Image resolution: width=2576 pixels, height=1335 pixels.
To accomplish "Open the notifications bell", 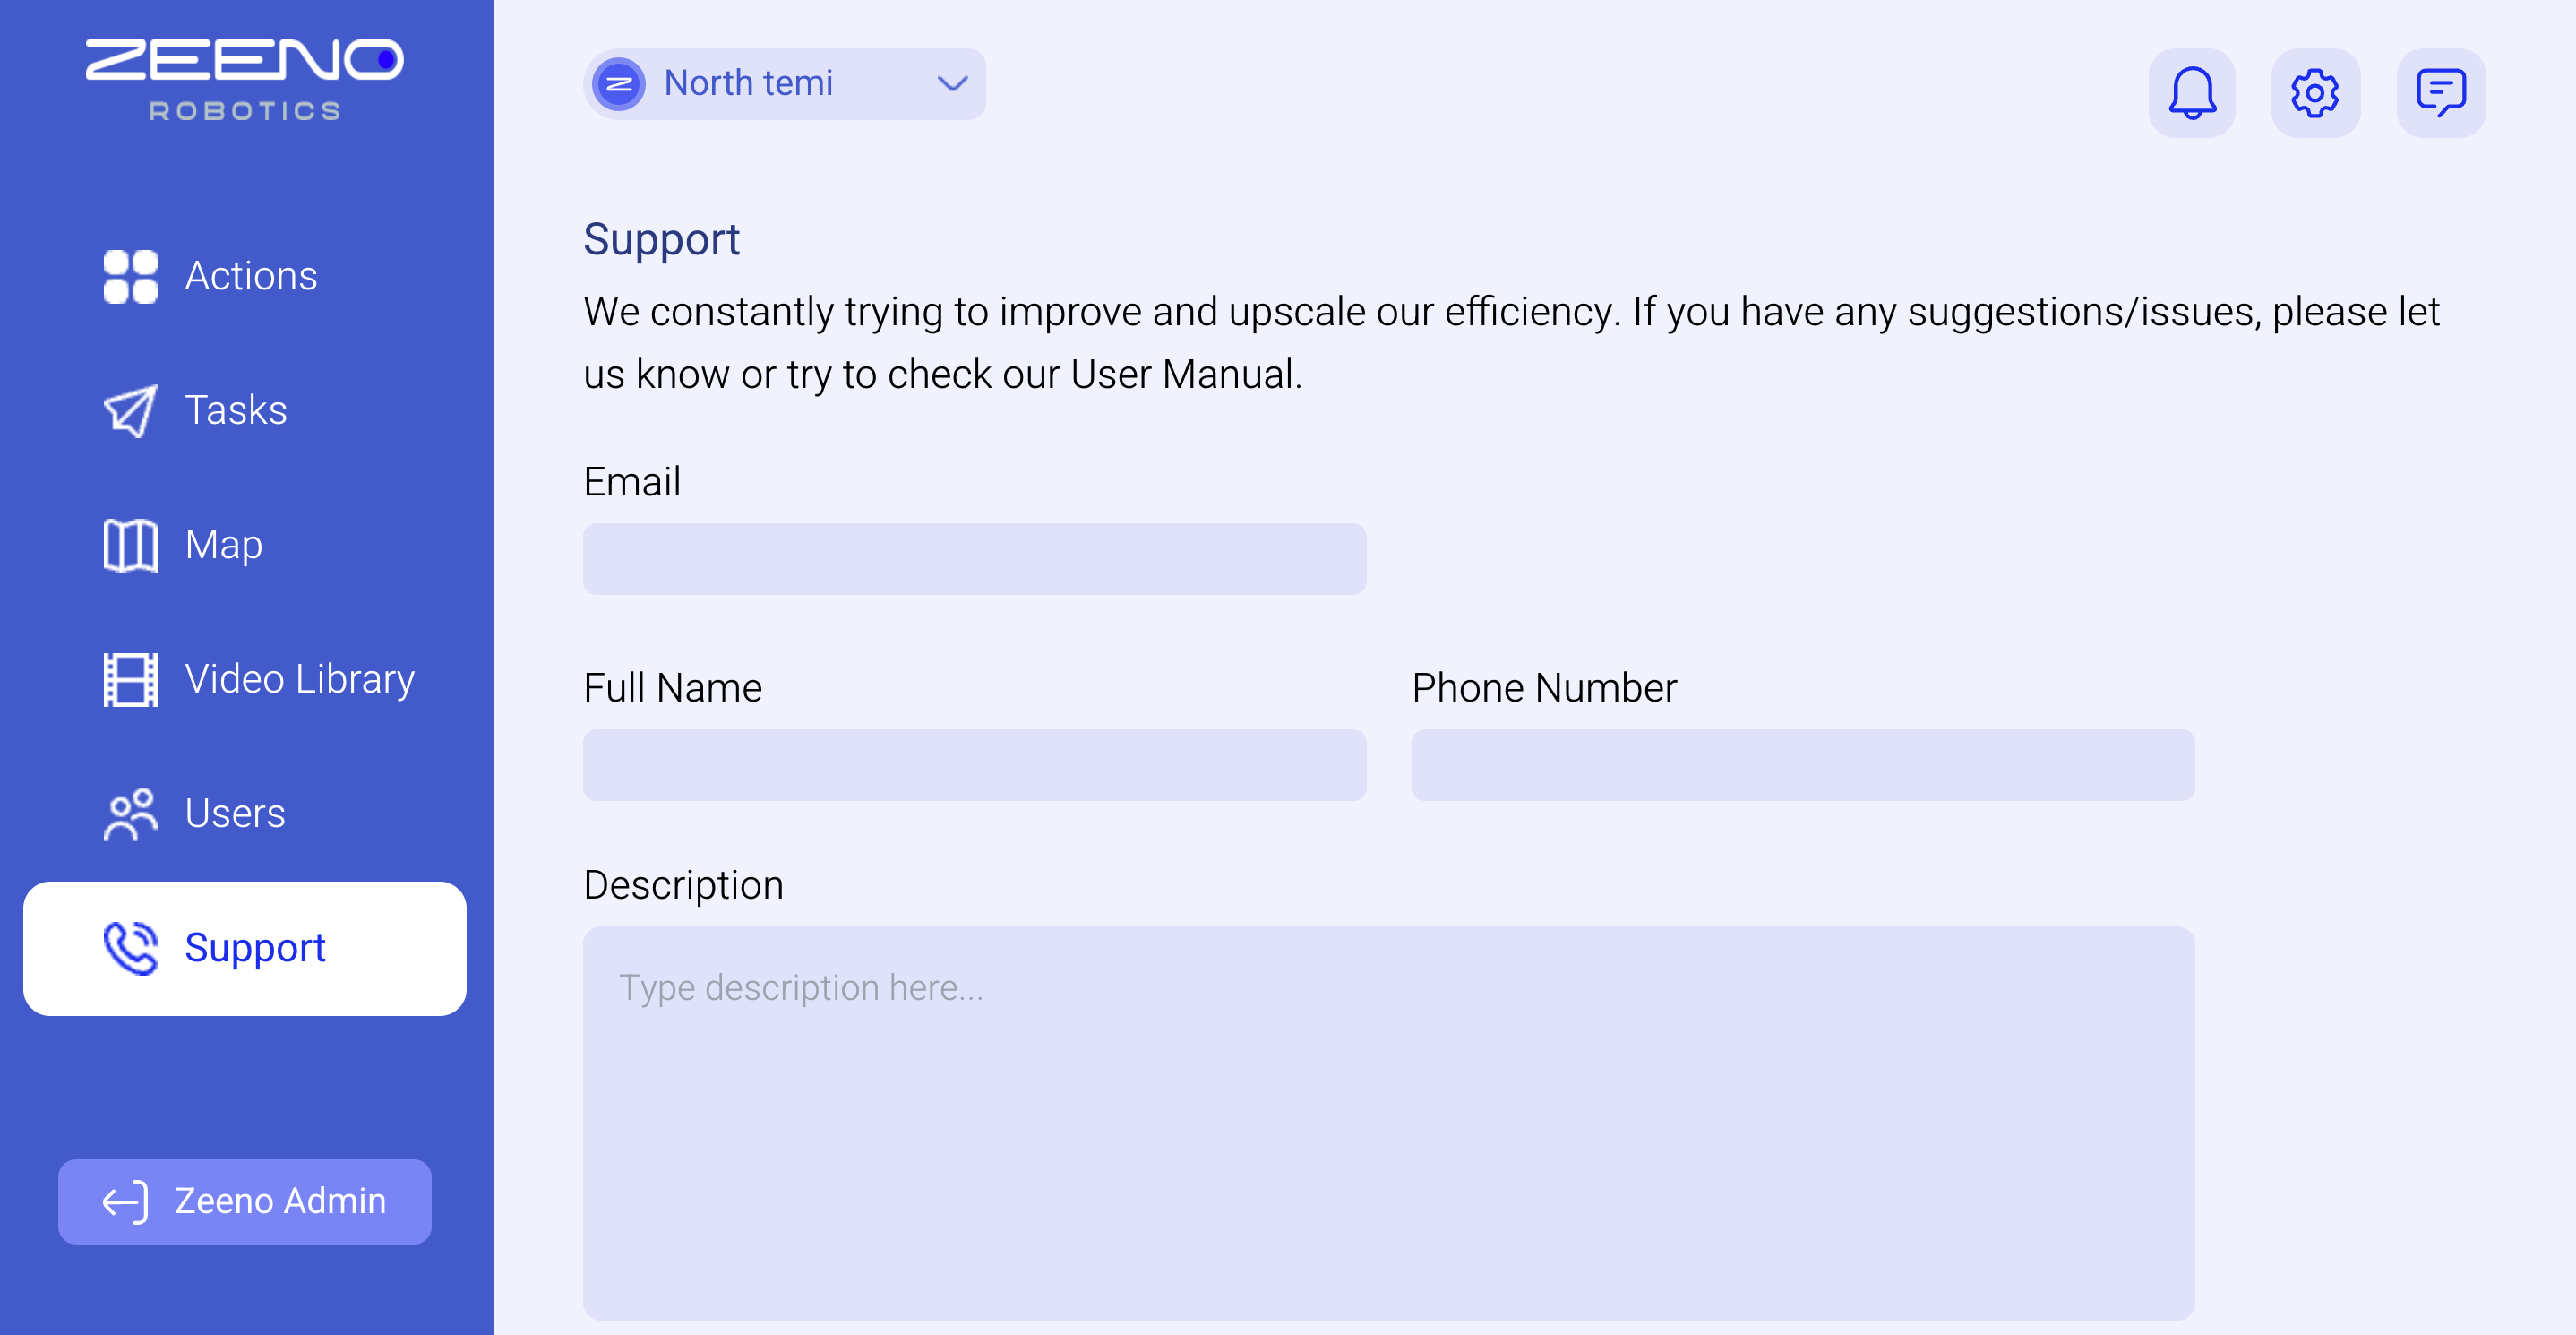I will (x=2192, y=92).
